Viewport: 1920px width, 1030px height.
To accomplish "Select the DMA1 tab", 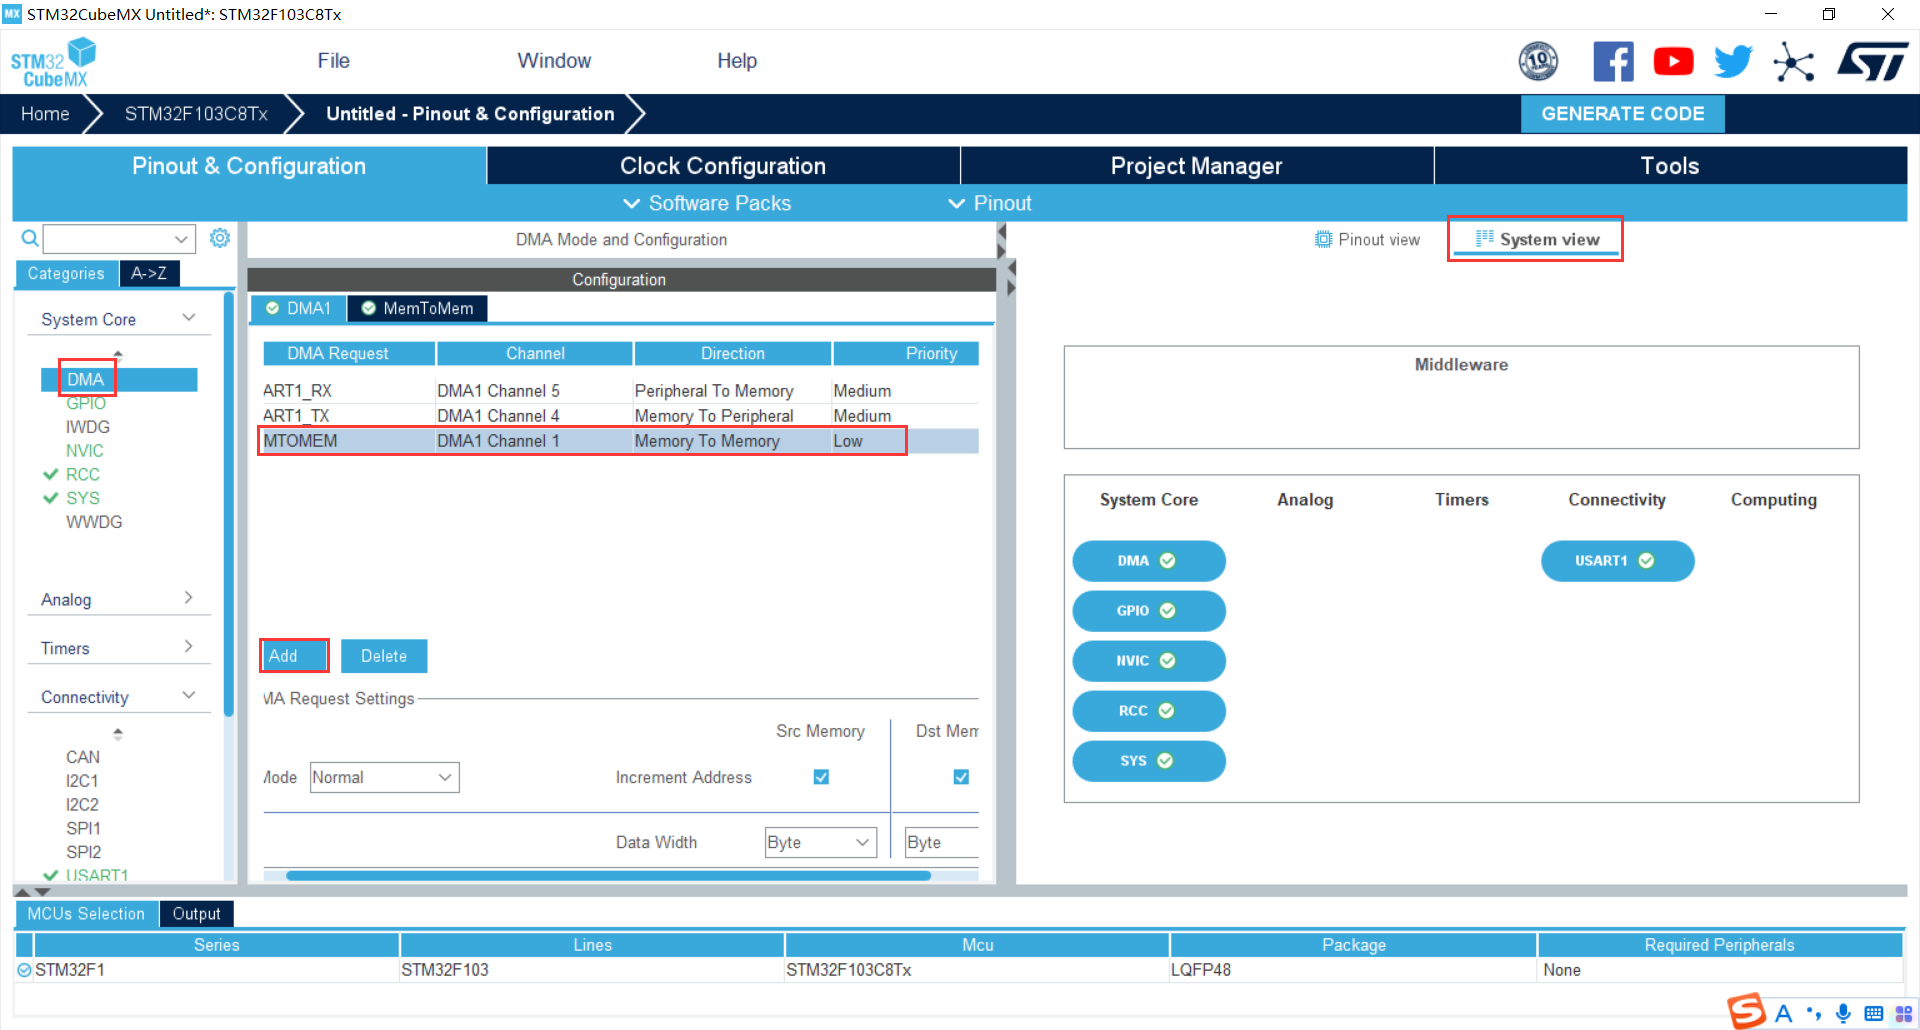I will (298, 308).
